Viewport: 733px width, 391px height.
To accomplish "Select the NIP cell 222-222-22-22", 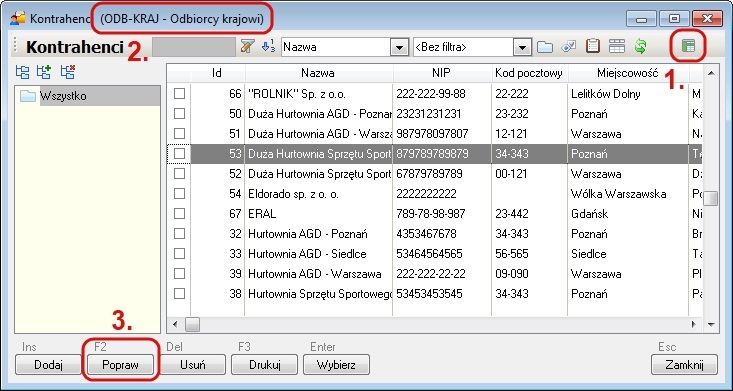I will tap(442, 274).
